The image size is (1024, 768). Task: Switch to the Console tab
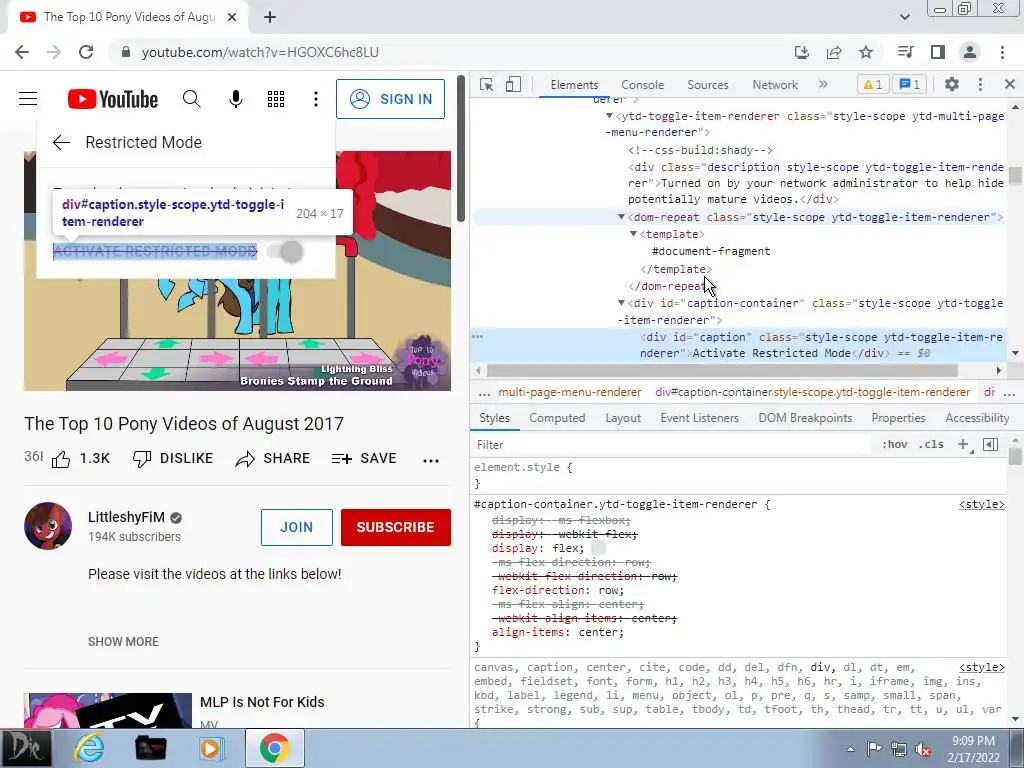(643, 85)
